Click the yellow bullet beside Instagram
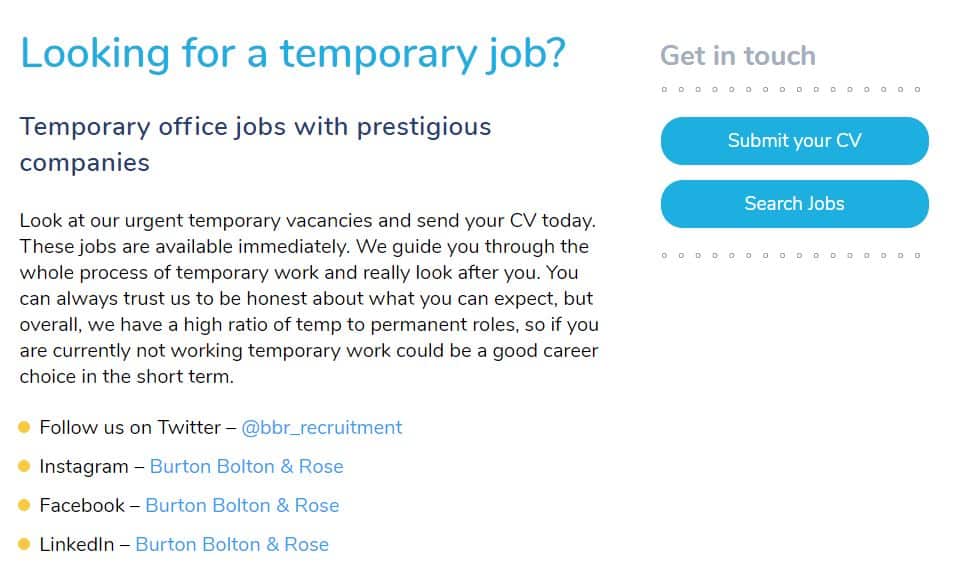The width and height of the screenshot is (967, 583). [24, 466]
